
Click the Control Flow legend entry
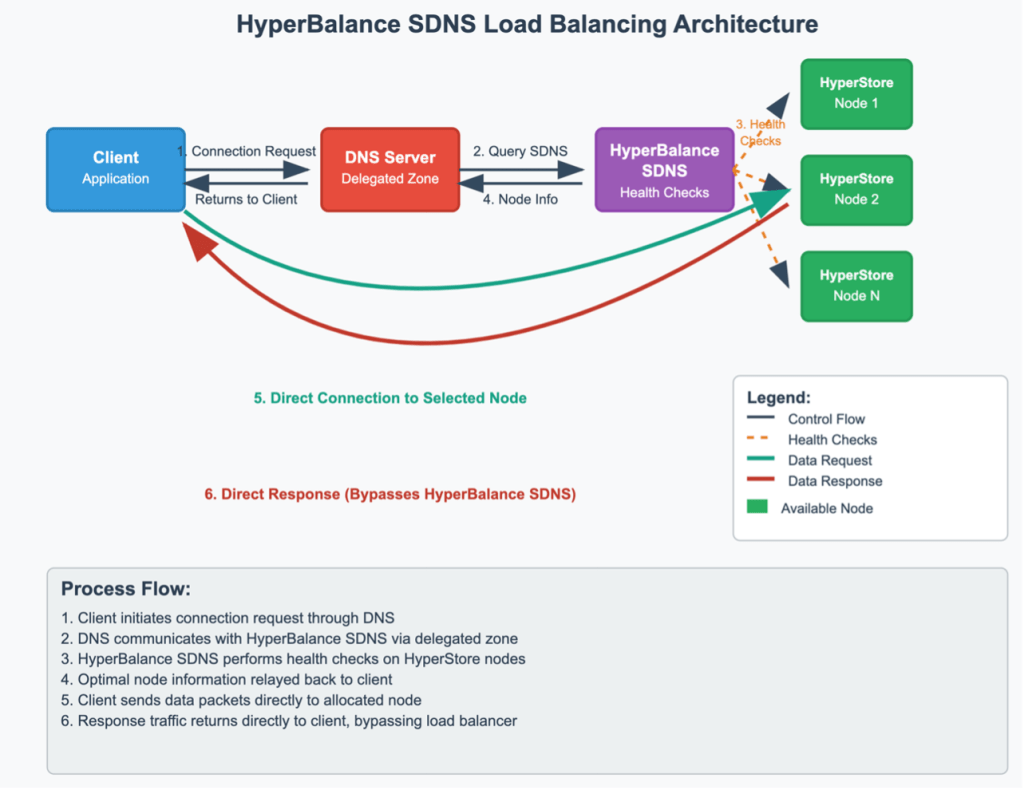(806, 419)
